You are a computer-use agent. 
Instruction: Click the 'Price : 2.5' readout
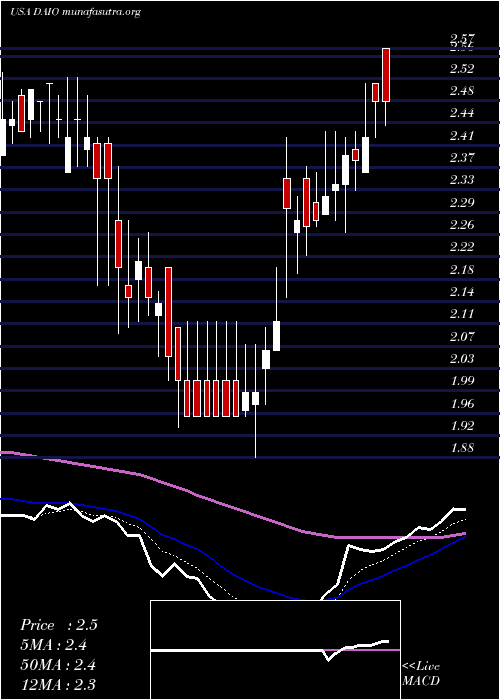(x=58, y=625)
